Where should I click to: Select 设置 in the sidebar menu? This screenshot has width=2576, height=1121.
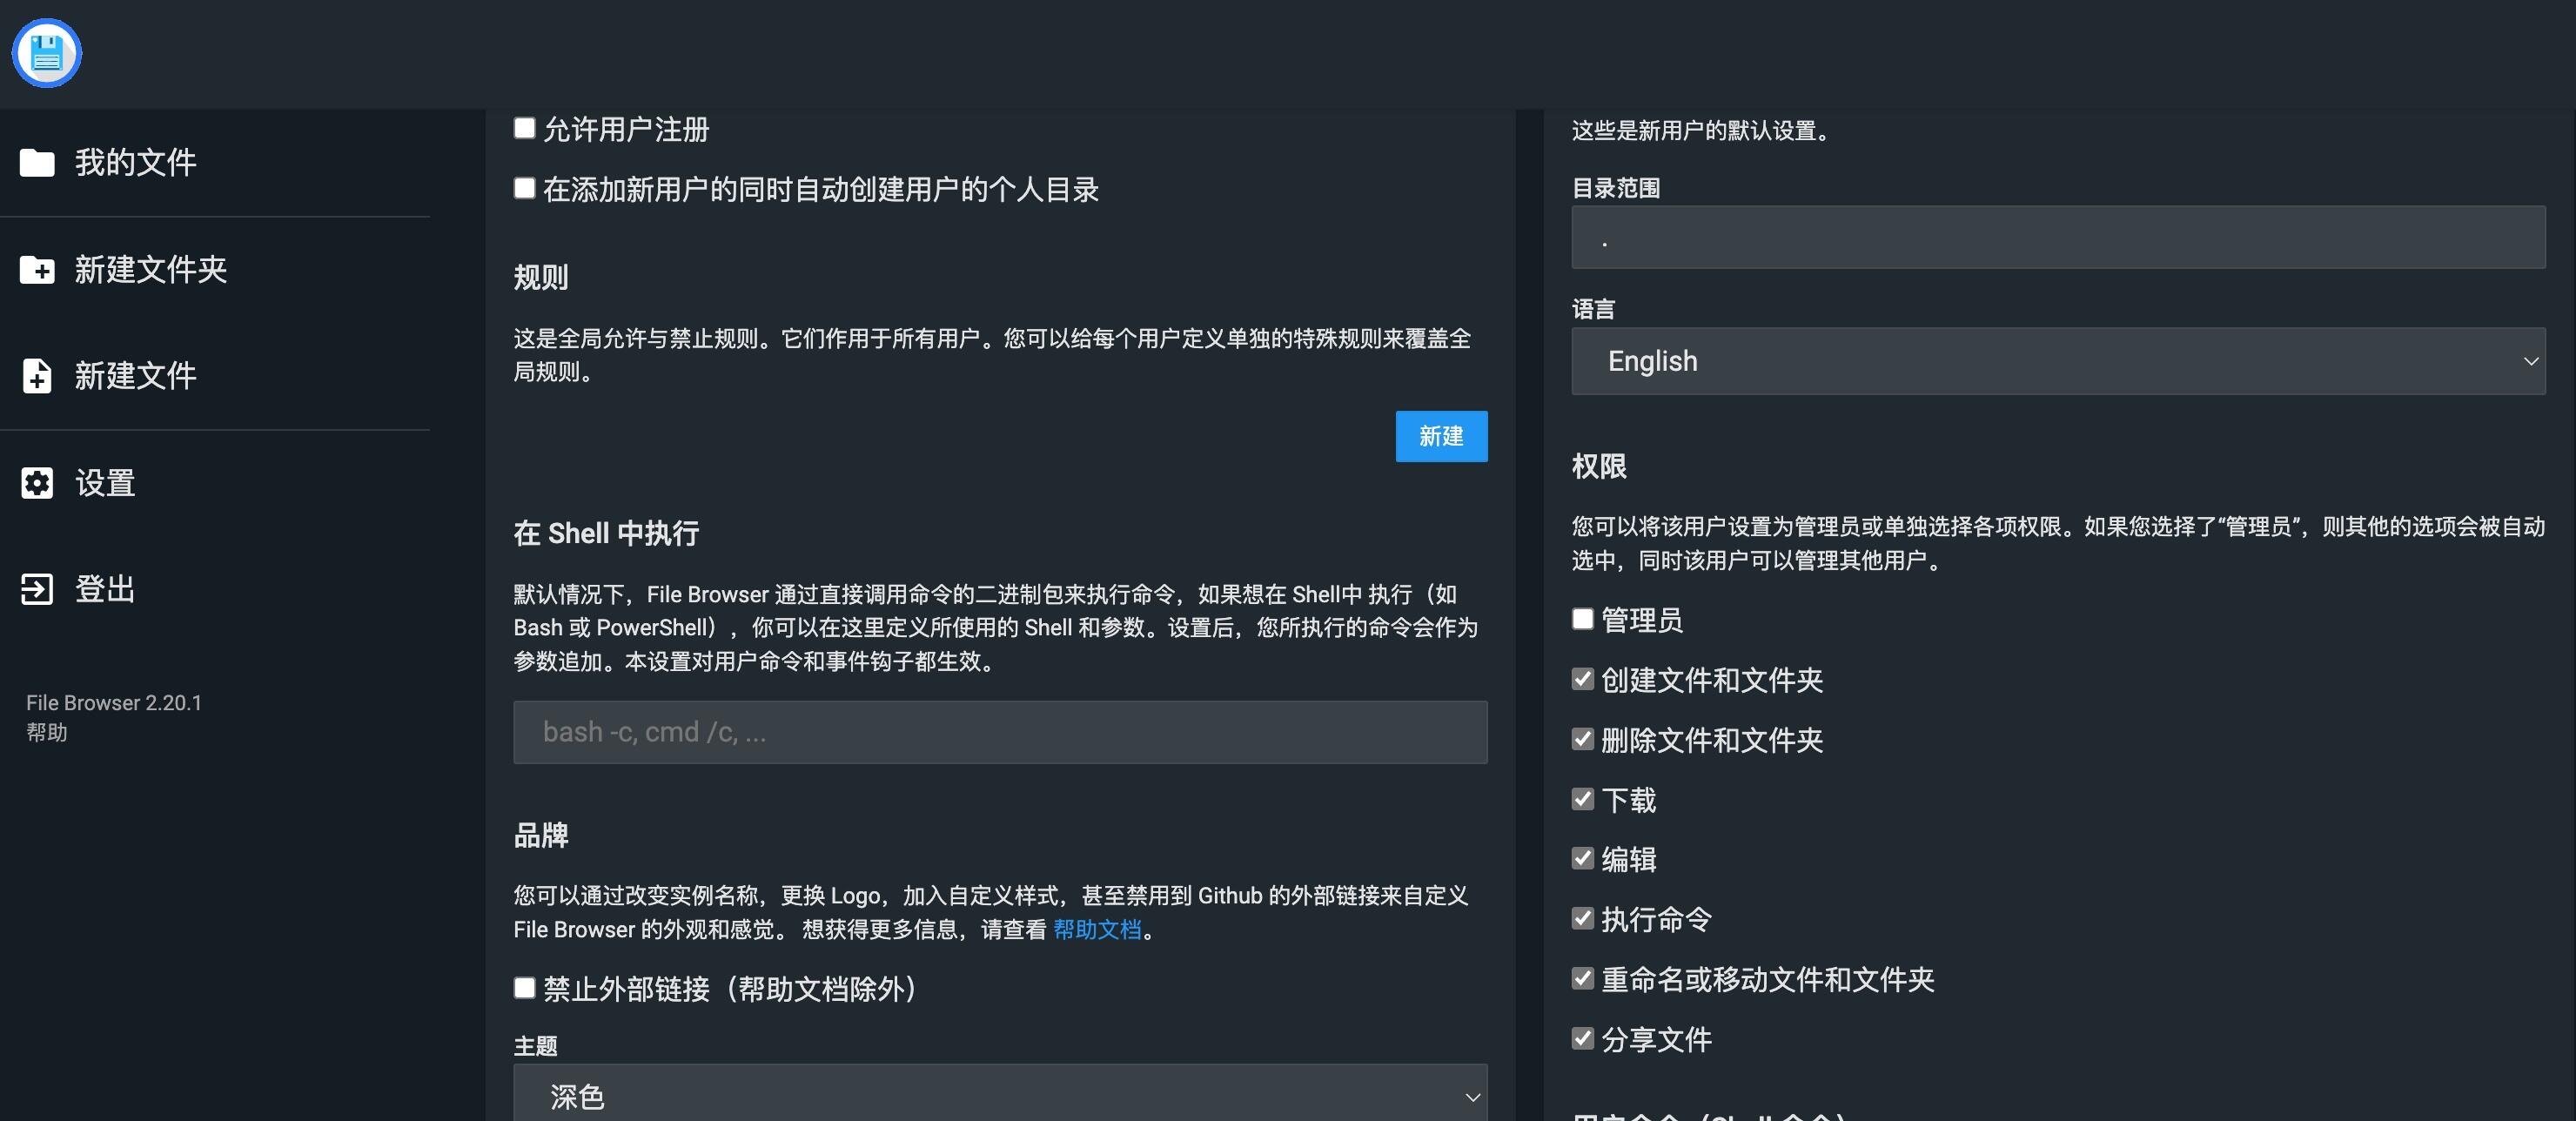tap(104, 483)
